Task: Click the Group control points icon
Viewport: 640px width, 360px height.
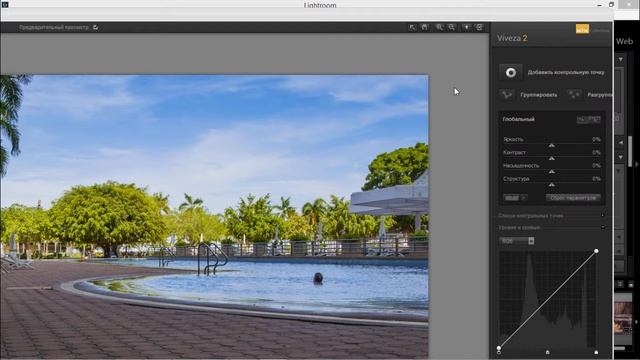Action: pos(507,95)
